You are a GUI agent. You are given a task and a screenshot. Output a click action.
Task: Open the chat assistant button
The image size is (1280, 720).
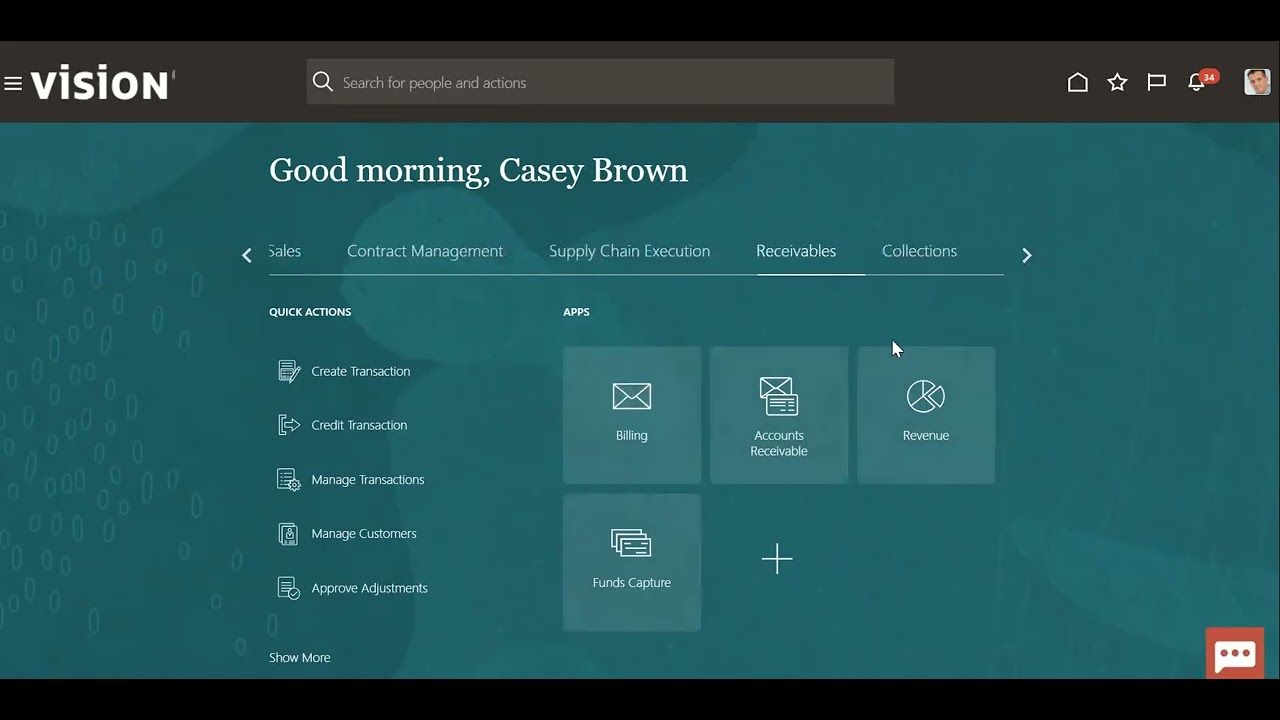pos(1235,654)
